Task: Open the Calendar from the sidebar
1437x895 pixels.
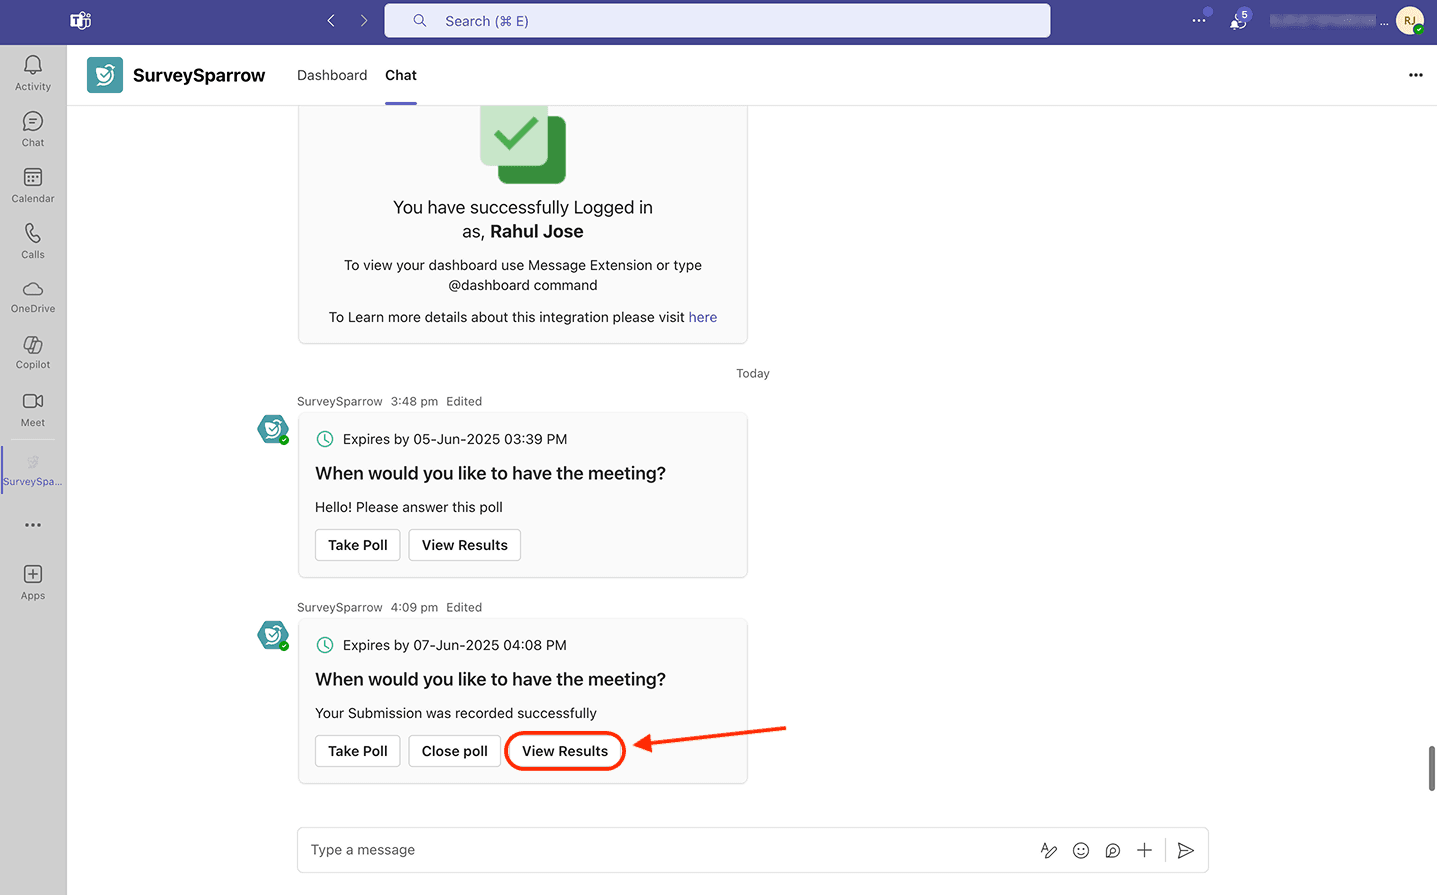Action: pos(33,185)
